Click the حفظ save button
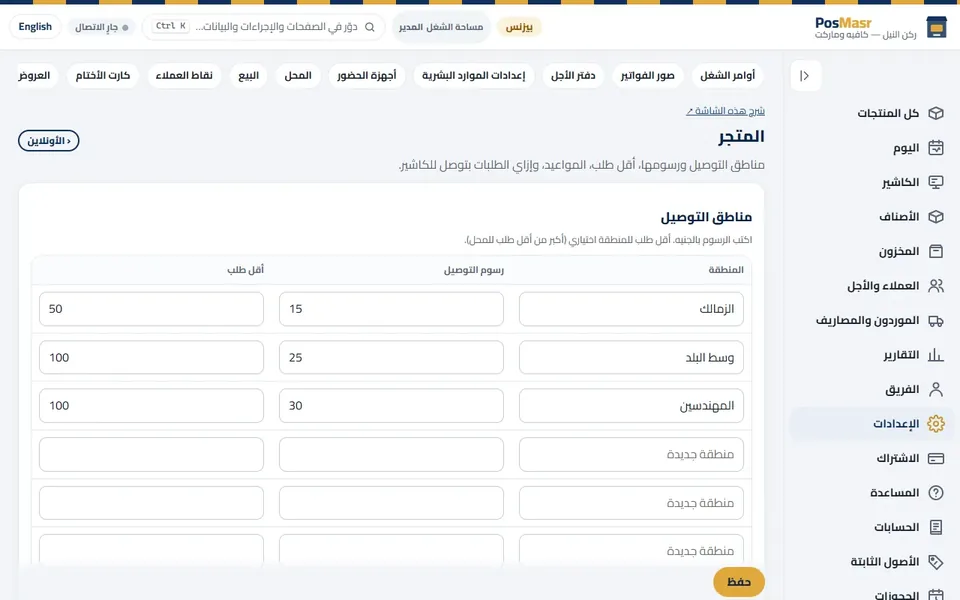Screen dimensions: 960x600 click(739, 582)
